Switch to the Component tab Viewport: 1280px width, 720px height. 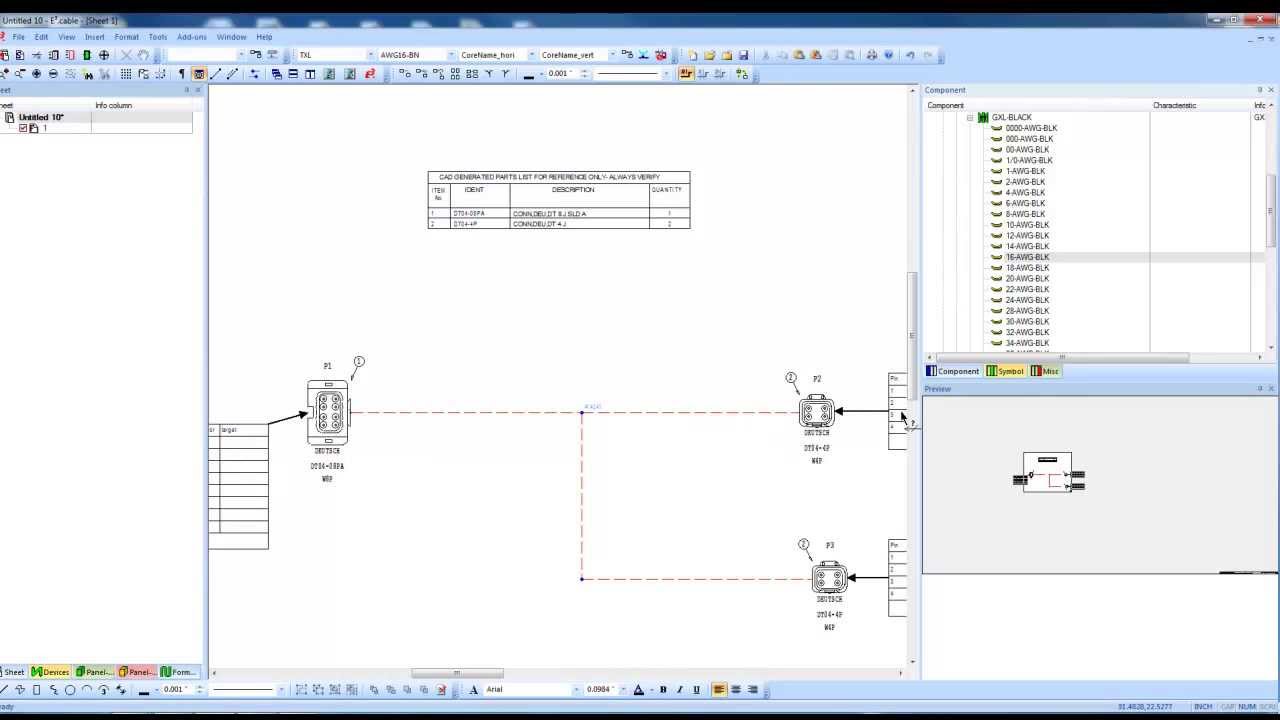coord(953,371)
